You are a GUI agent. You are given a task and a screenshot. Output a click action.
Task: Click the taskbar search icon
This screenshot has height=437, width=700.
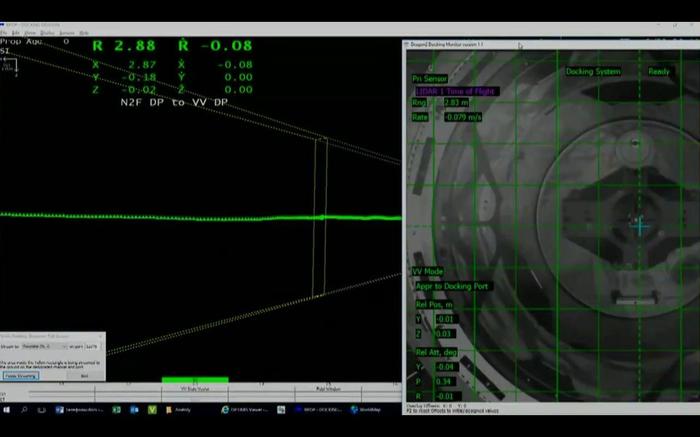(x=23, y=409)
